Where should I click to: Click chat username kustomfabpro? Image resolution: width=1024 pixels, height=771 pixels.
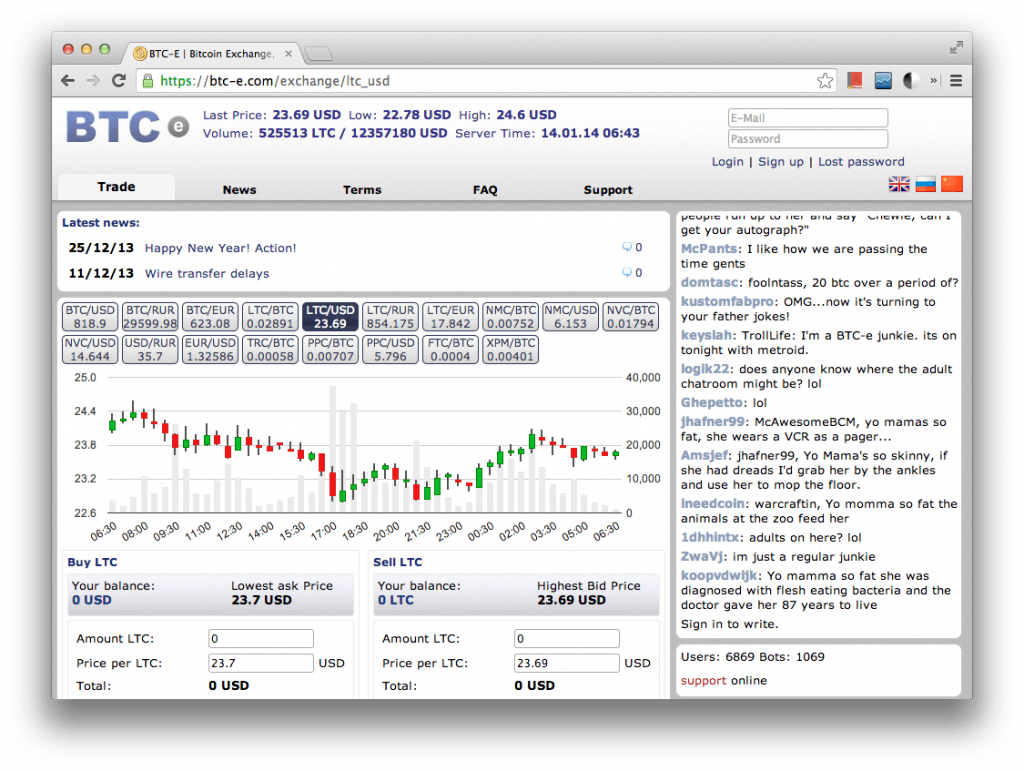pos(727,302)
